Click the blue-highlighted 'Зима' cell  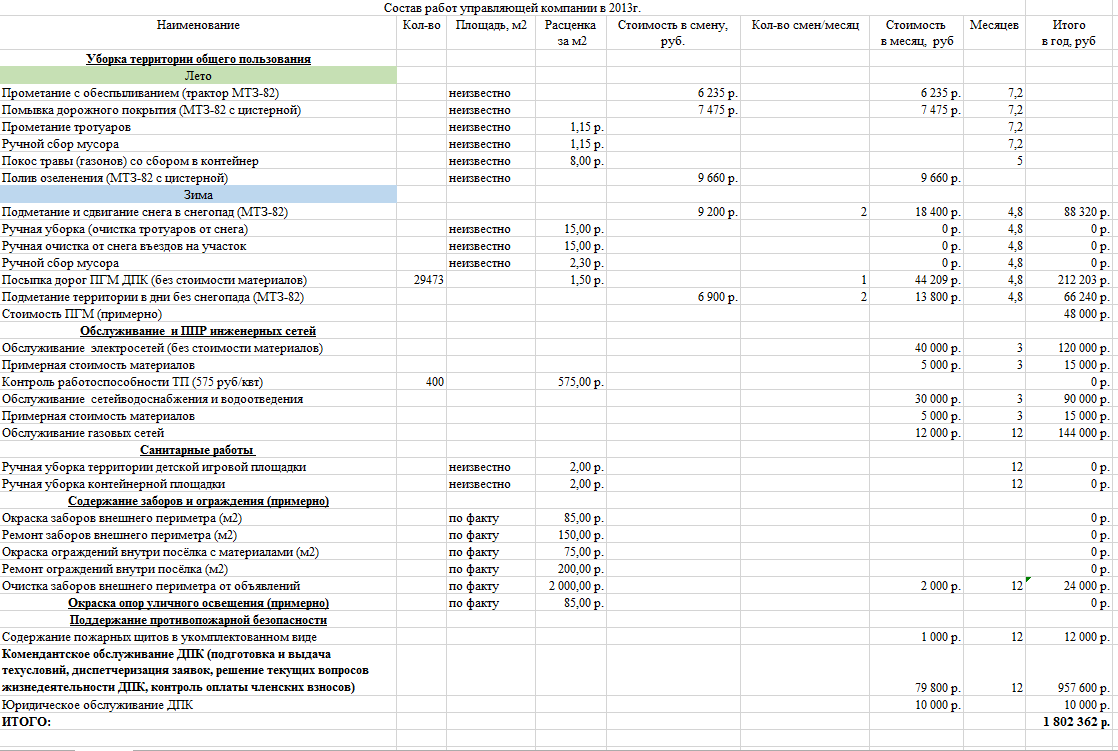click(x=198, y=195)
